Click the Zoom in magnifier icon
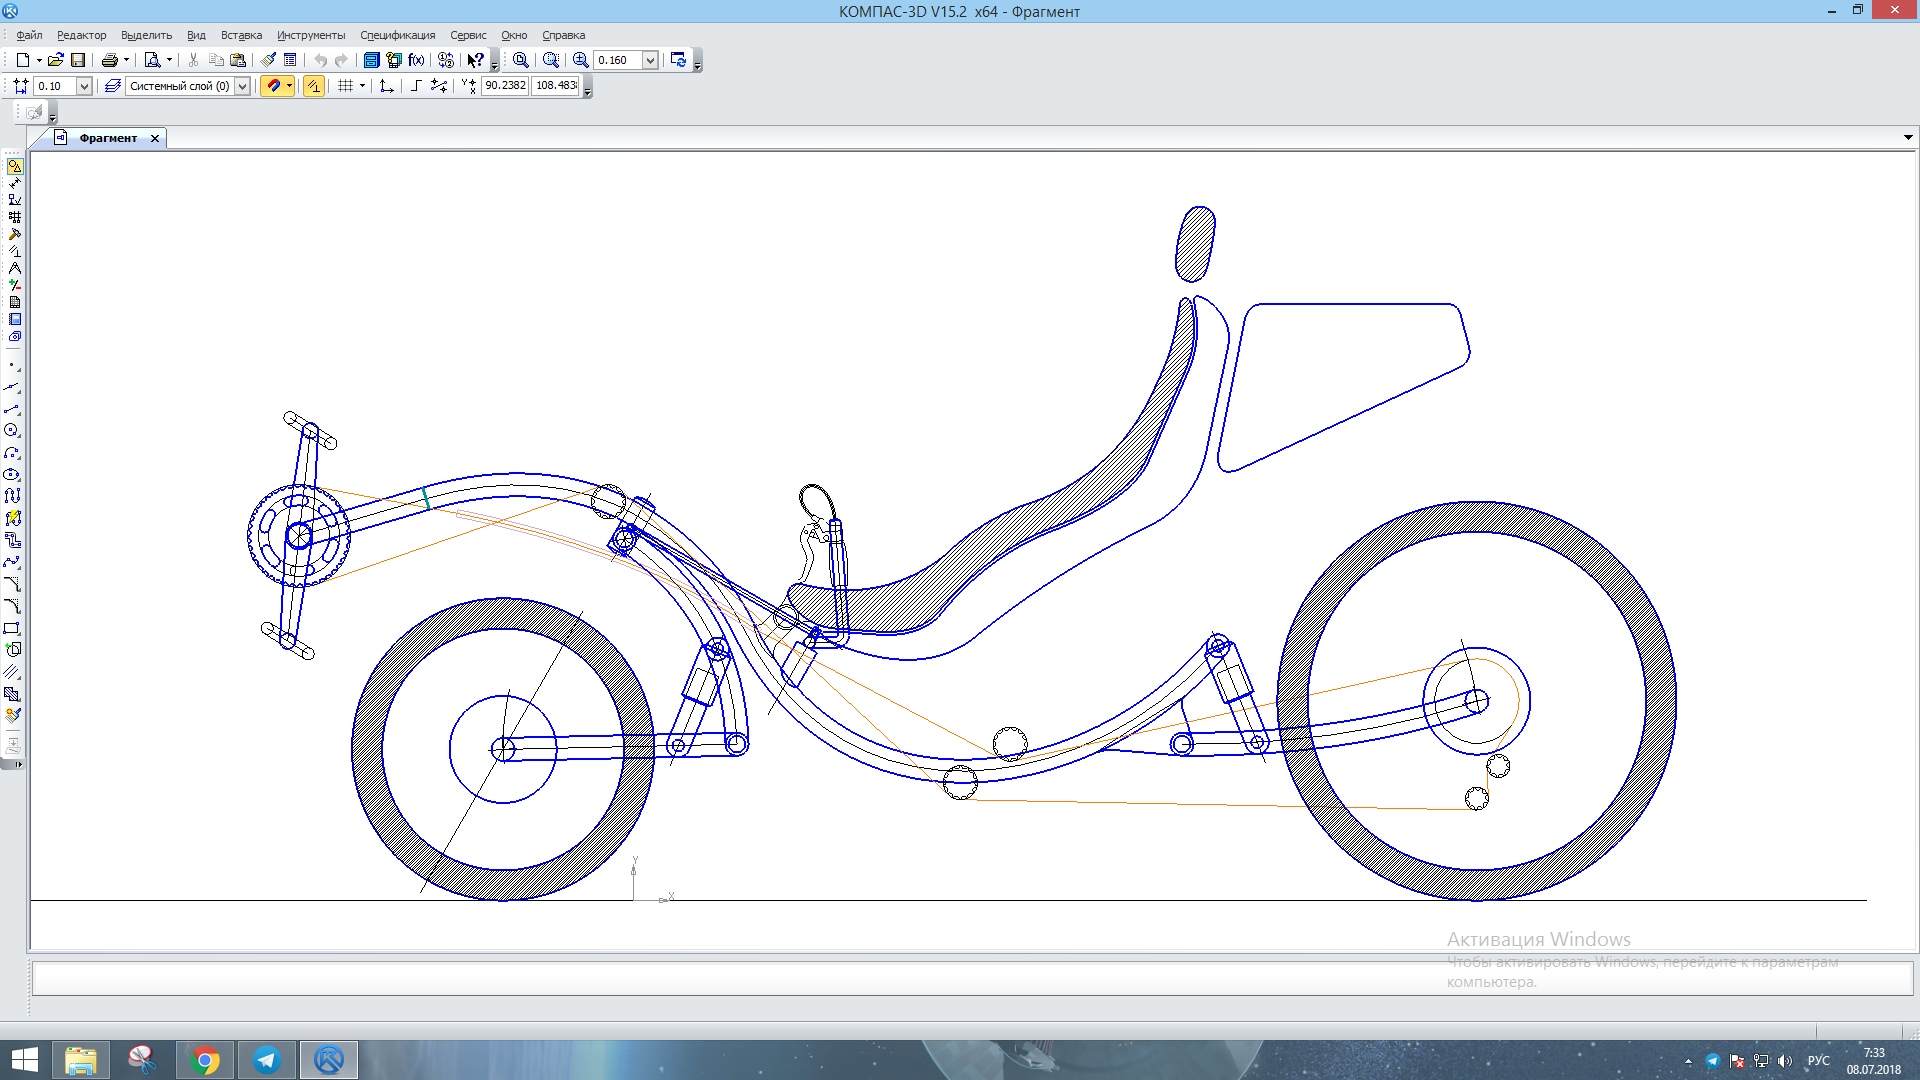Image resolution: width=1920 pixels, height=1080 pixels. [x=580, y=60]
